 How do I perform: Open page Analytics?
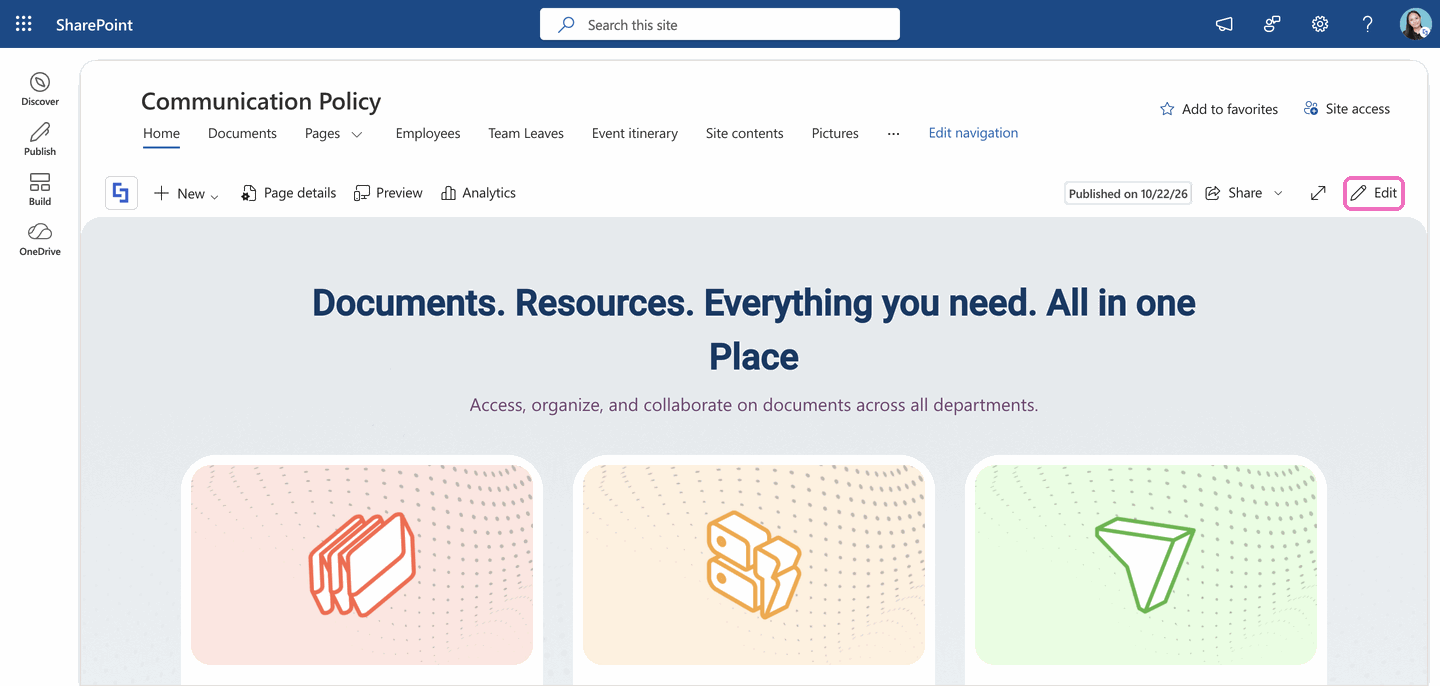click(478, 193)
